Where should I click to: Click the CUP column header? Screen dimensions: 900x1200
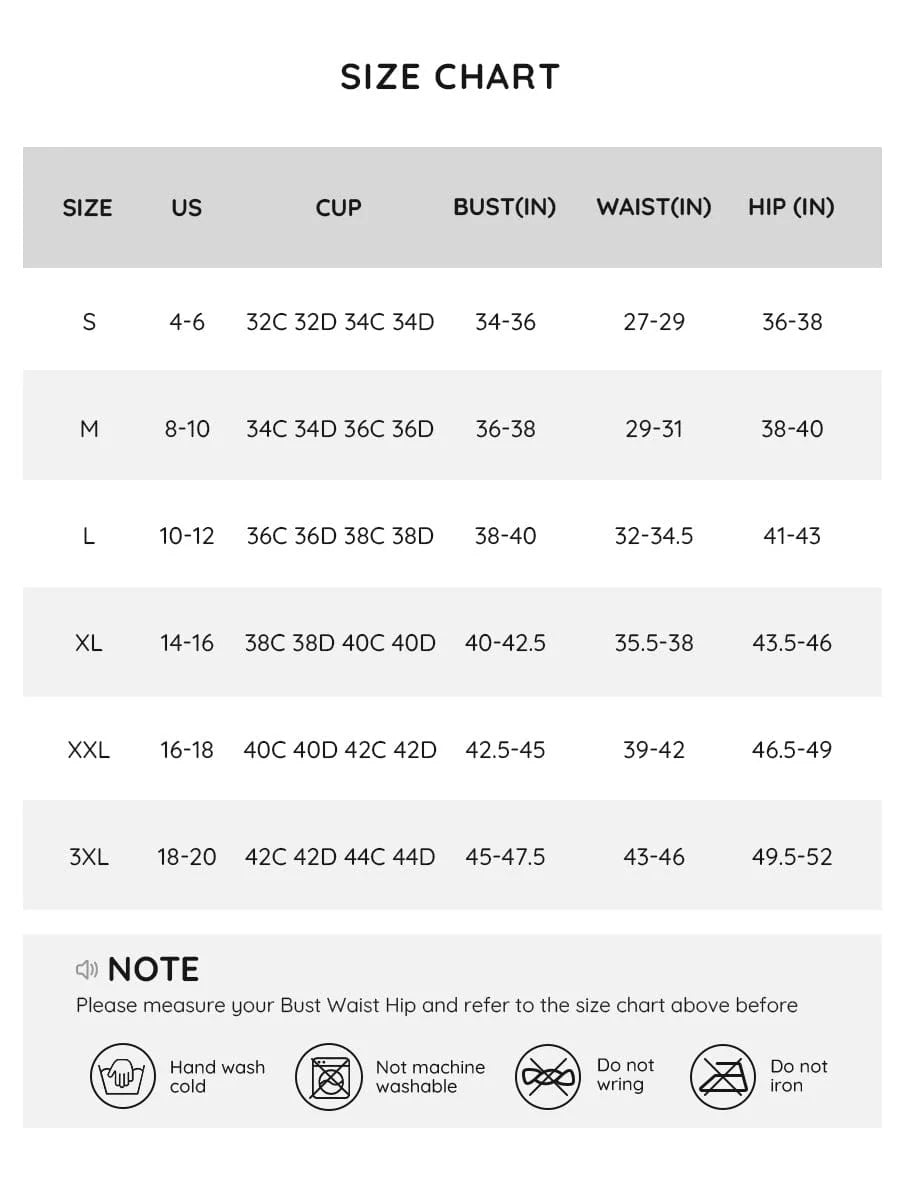[338, 208]
